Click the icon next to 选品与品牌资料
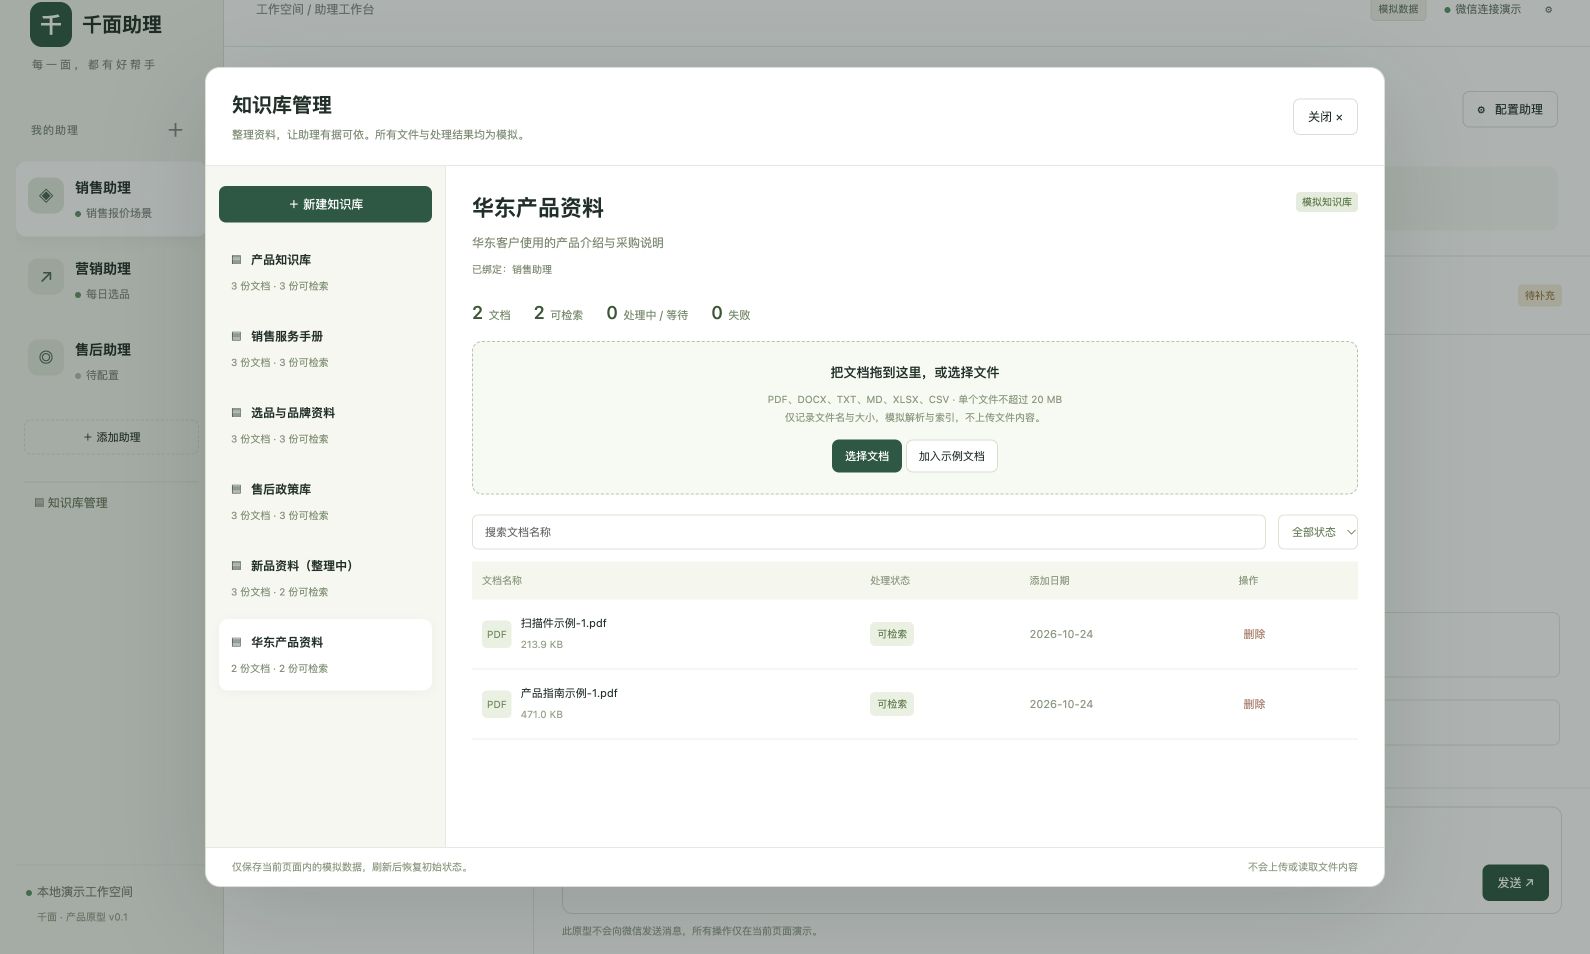The image size is (1590, 954). pyautogui.click(x=237, y=413)
